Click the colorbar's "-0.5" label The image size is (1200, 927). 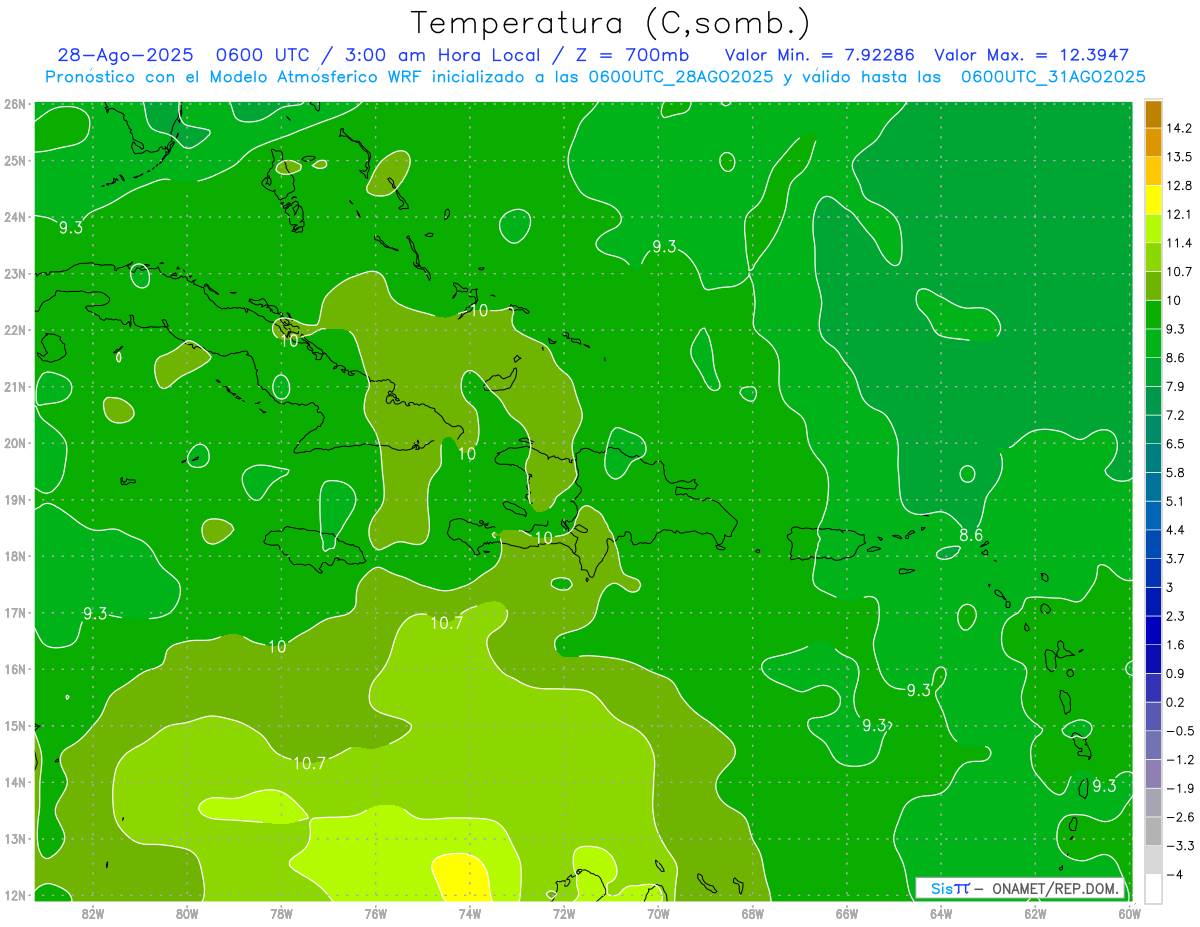[1180, 731]
